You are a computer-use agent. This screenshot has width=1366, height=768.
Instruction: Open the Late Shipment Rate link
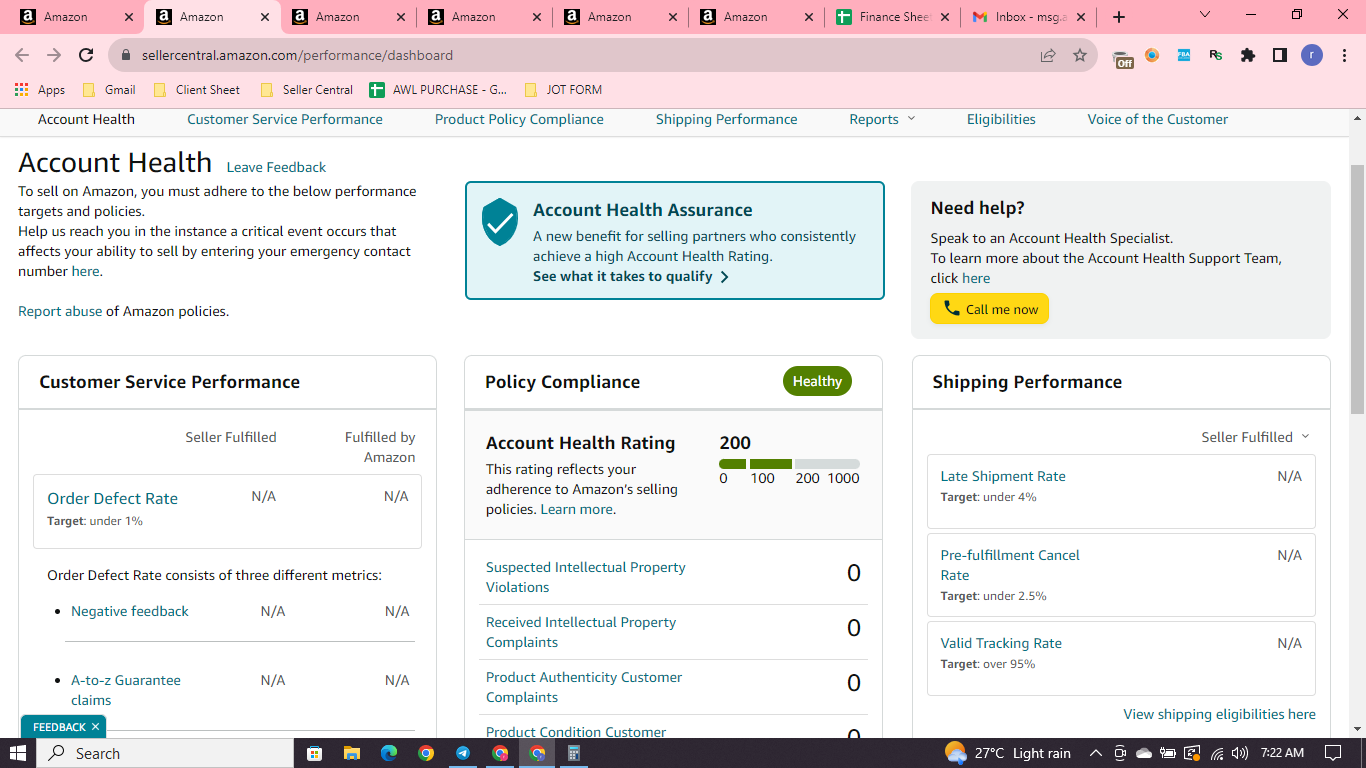click(1003, 476)
